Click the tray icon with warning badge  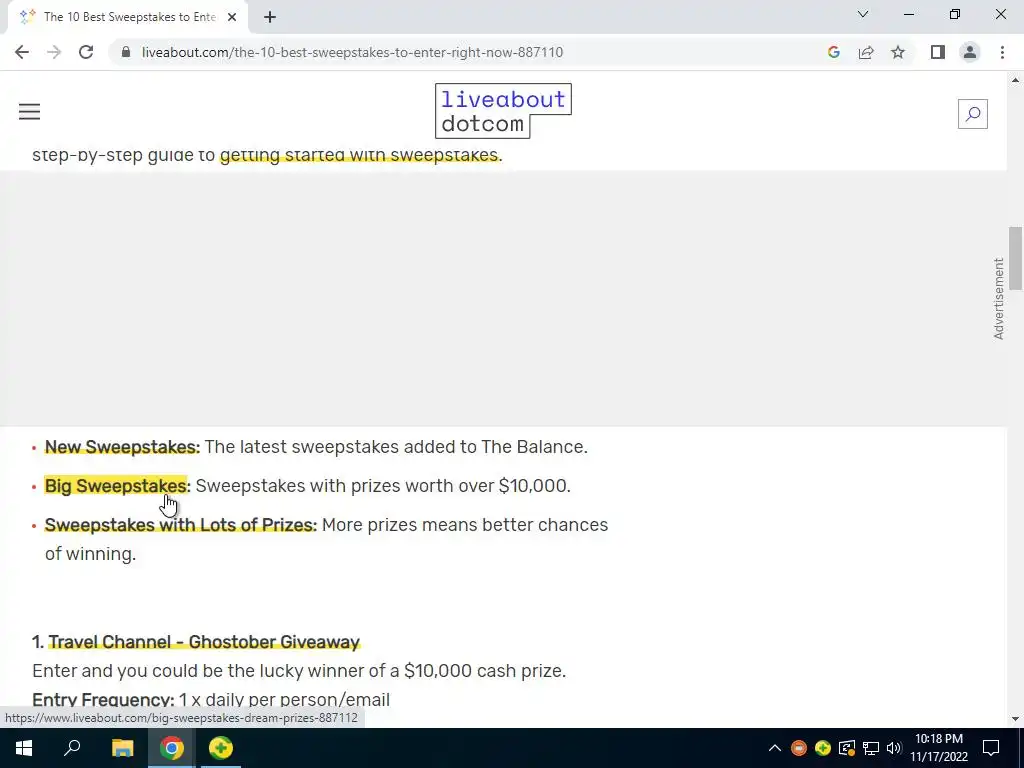847,748
